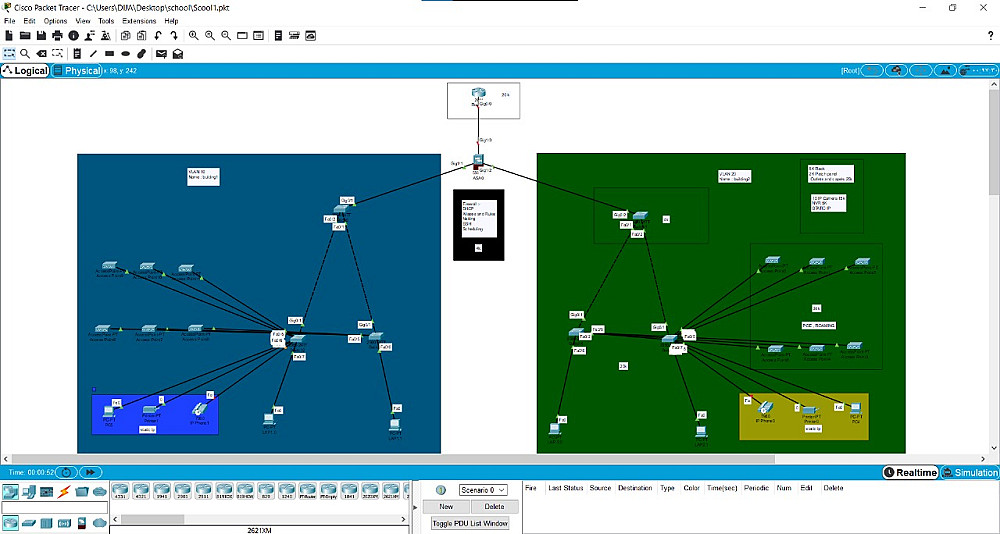Open the Network Information icon
The image size is (1000, 534).
[x=73, y=36]
